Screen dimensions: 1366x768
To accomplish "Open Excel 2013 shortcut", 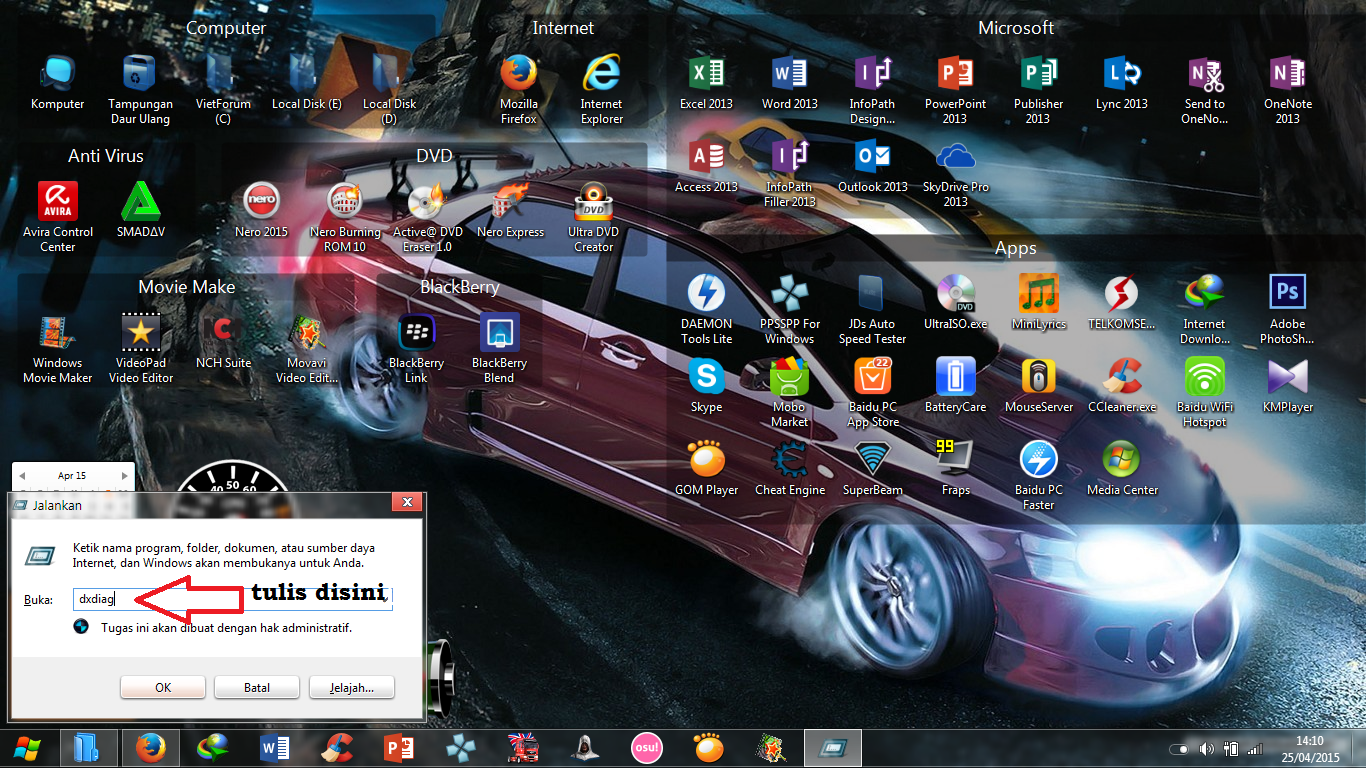I will 706,83.
